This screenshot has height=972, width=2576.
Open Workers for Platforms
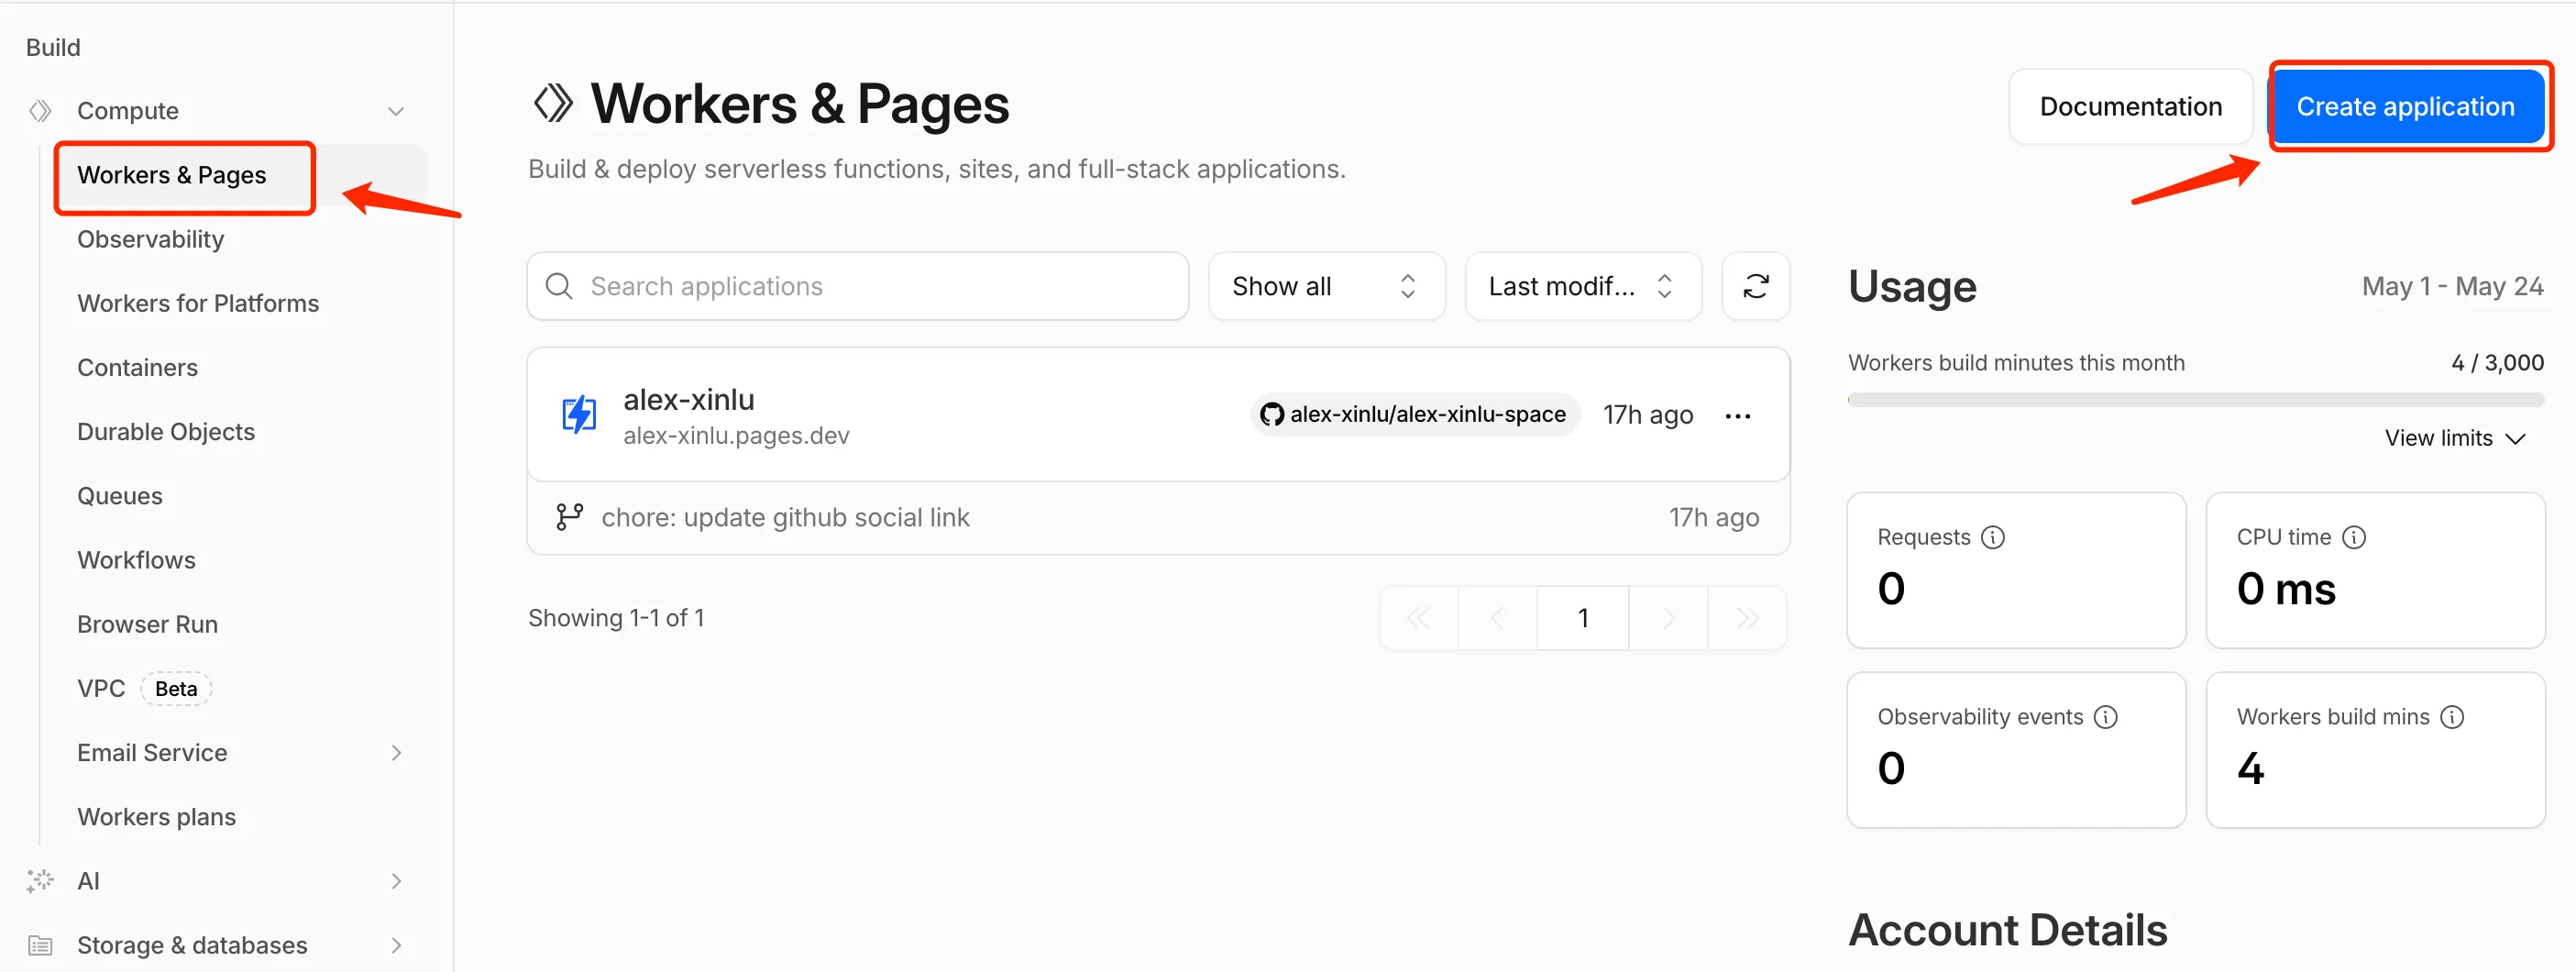198,303
